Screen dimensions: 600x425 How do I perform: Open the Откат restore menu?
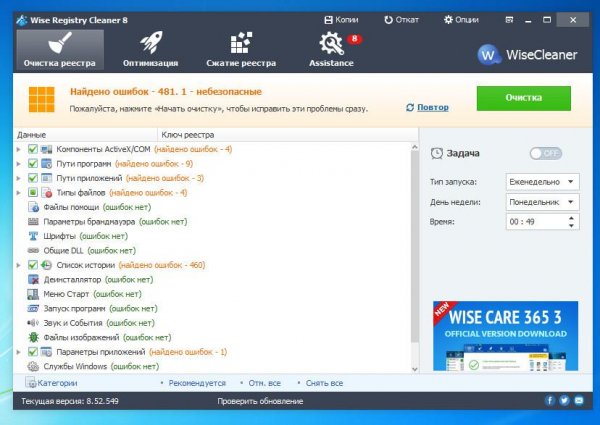click(x=401, y=20)
